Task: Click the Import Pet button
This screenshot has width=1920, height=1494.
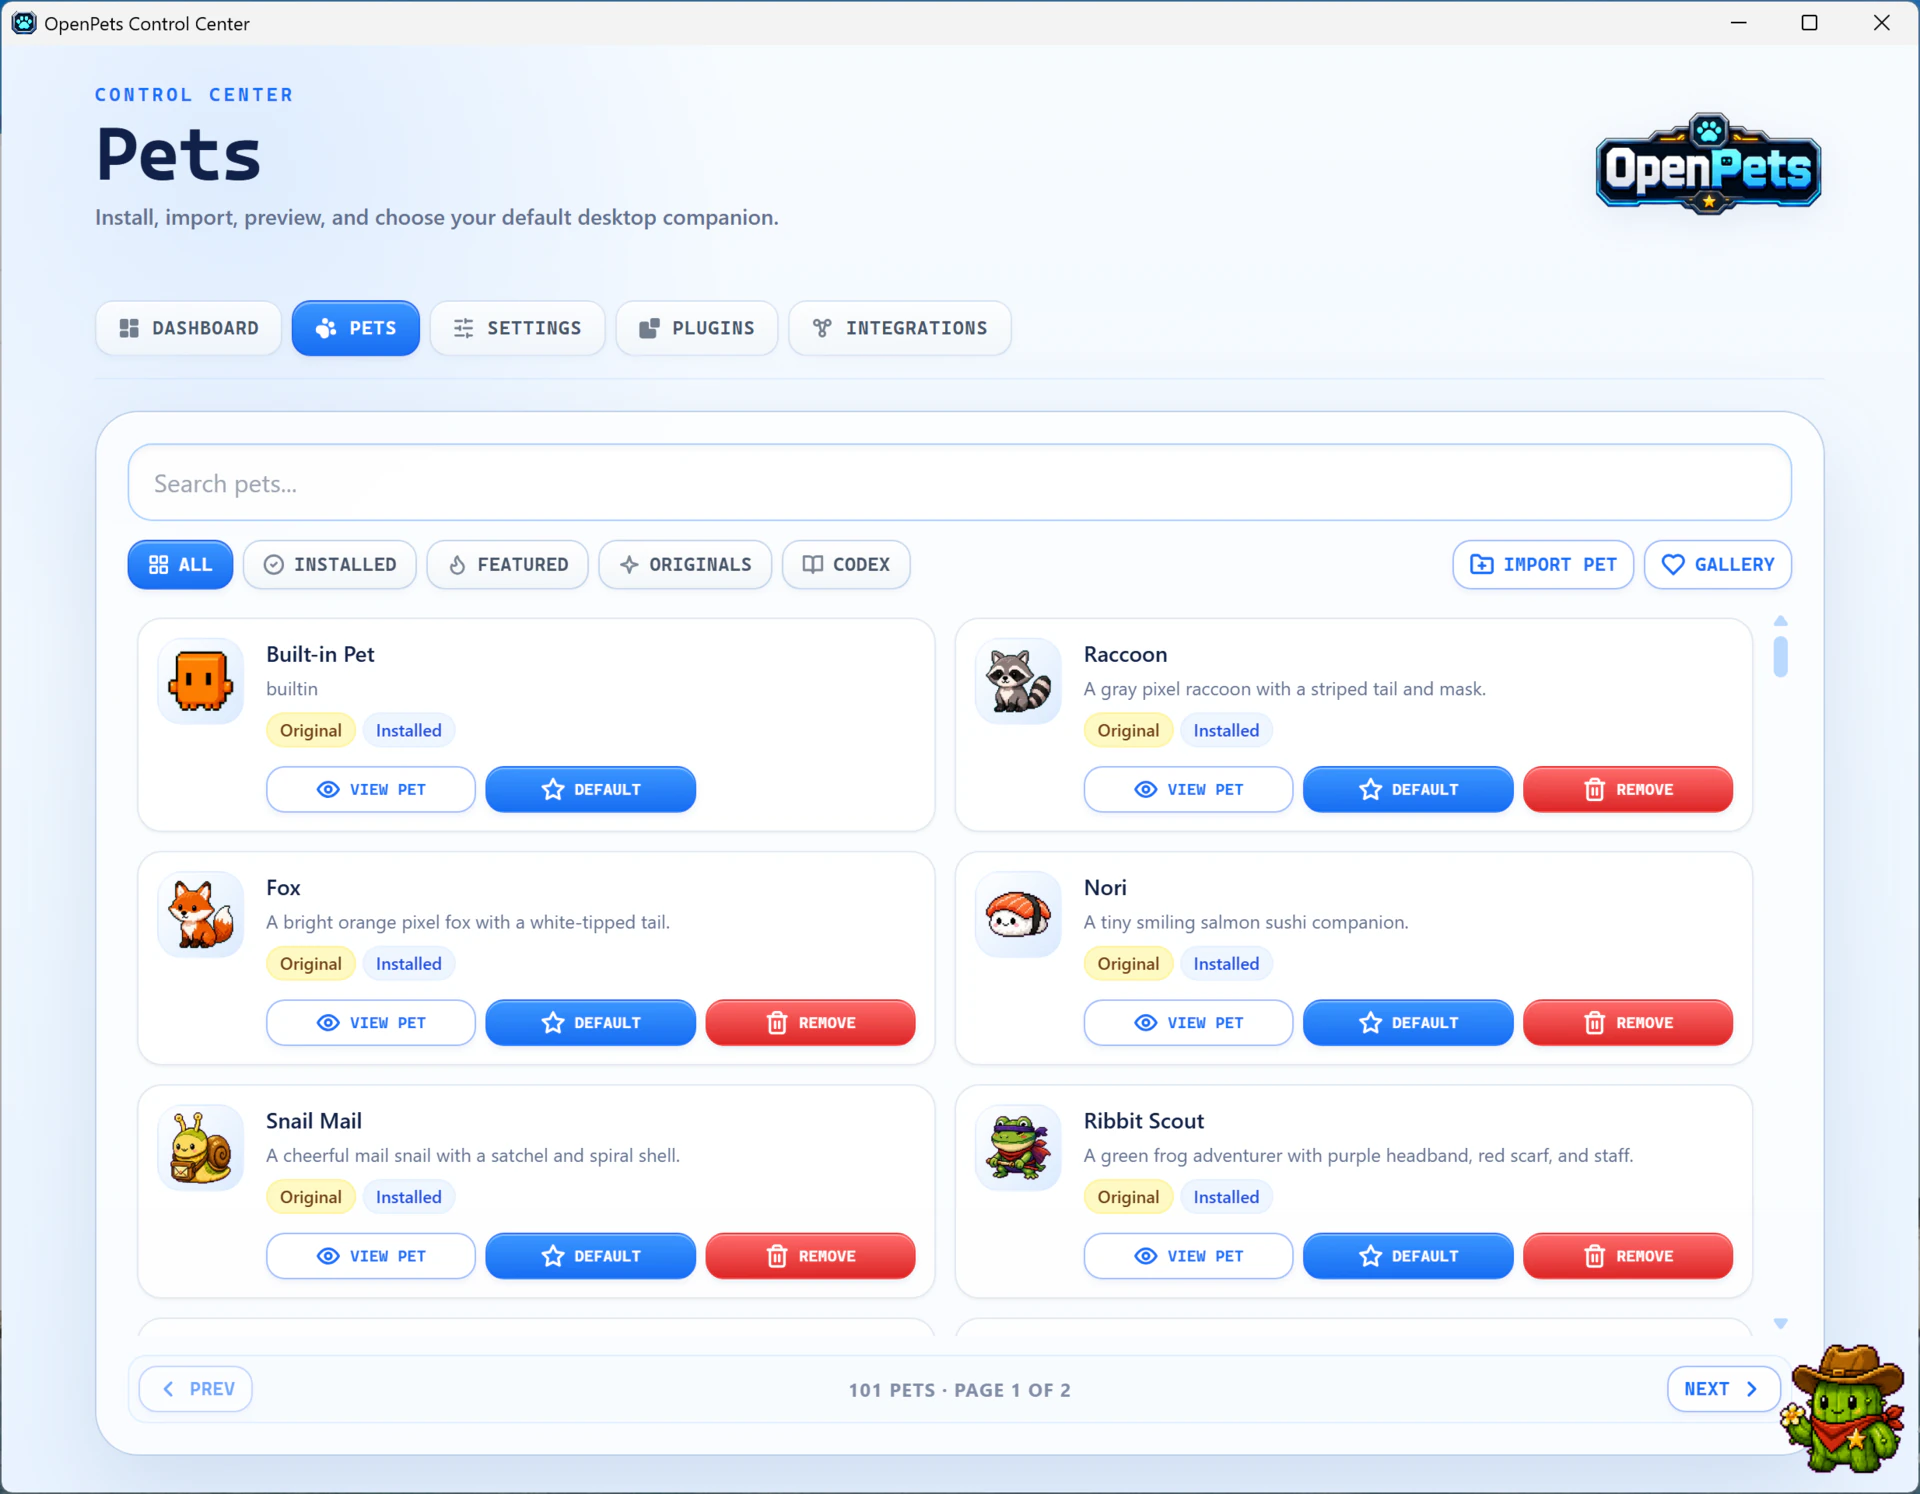Action: pos(1542,565)
